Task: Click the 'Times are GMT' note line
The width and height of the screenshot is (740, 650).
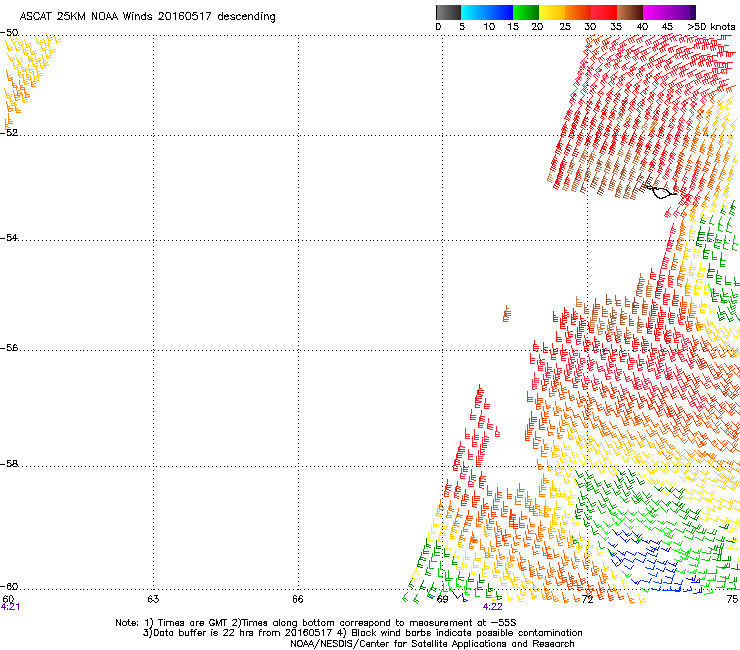Action: coord(316,623)
